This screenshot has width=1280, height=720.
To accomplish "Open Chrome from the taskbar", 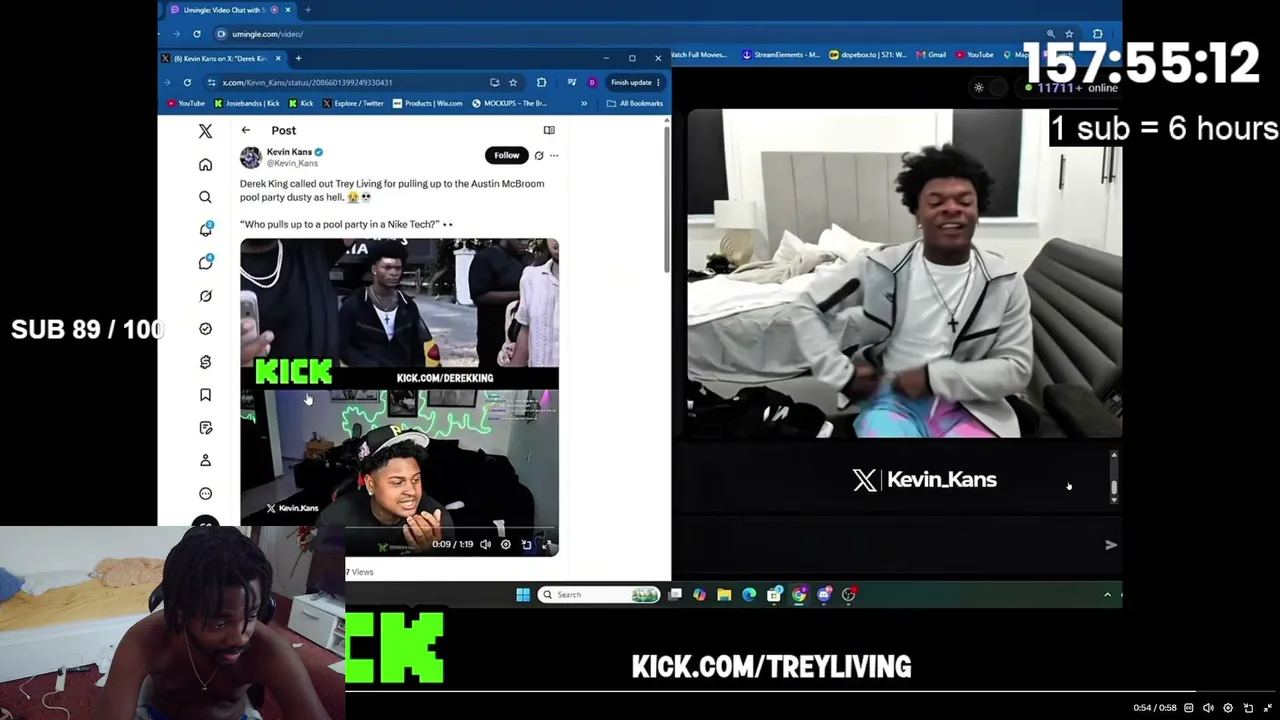I will click(799, 595).
